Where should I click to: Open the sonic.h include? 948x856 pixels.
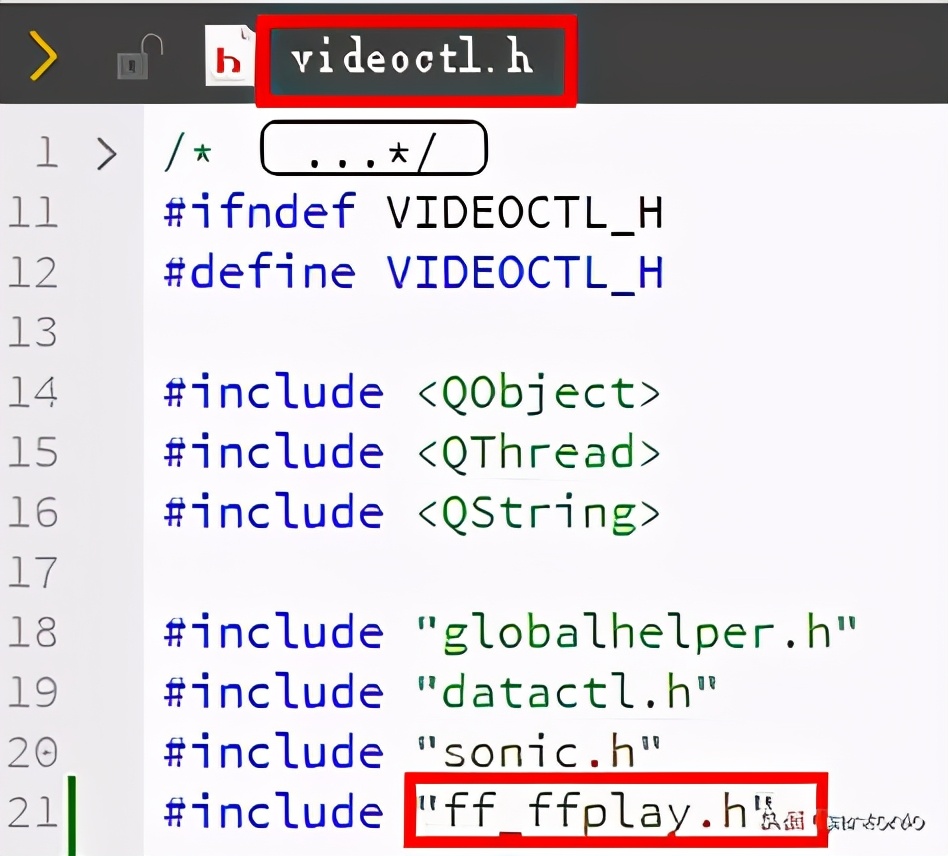[x=538, y=751]
